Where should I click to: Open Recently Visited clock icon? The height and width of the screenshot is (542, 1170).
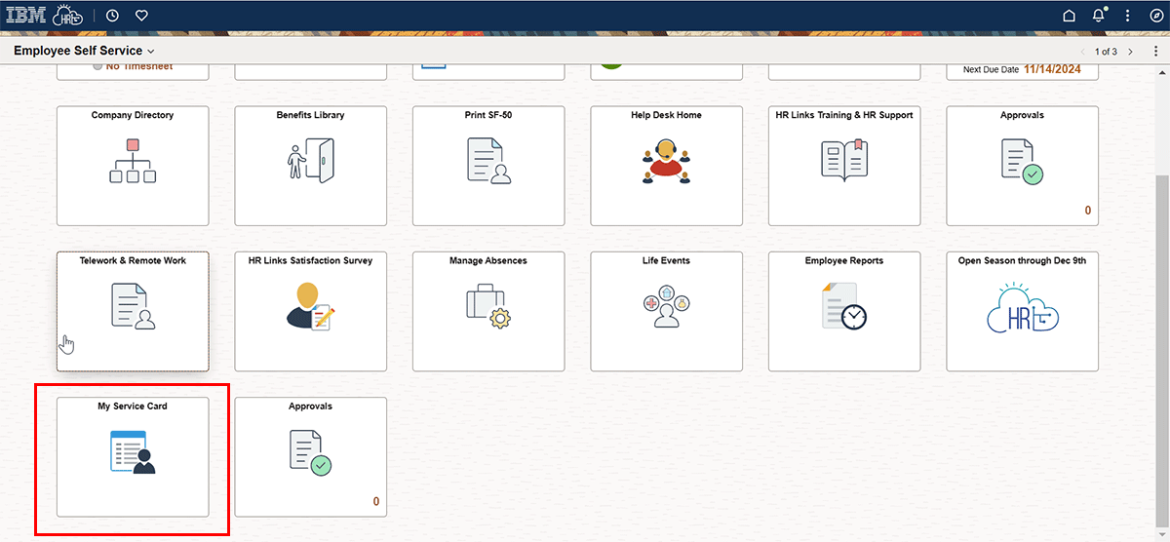click(x=112, y=15)
